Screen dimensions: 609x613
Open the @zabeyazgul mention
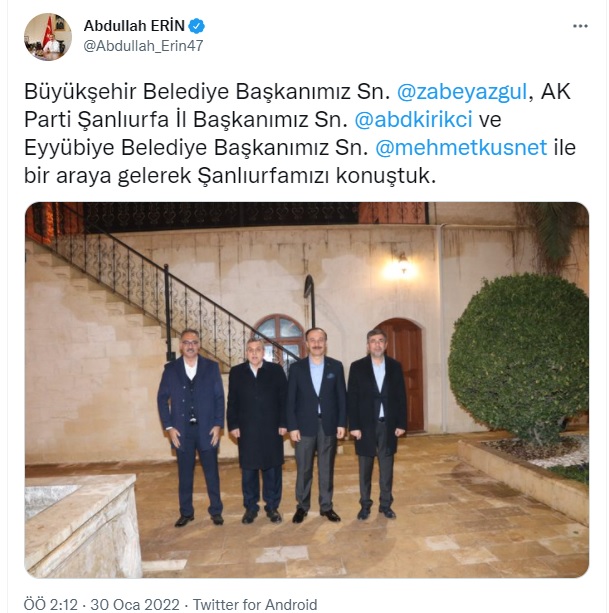(x=462, y=92)
